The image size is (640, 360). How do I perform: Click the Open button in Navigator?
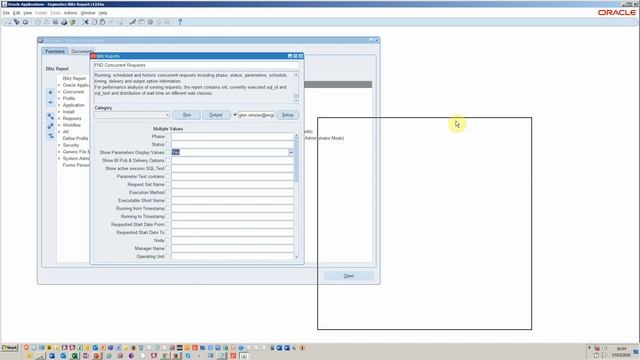pyautogui.click(x=349, y=276)
